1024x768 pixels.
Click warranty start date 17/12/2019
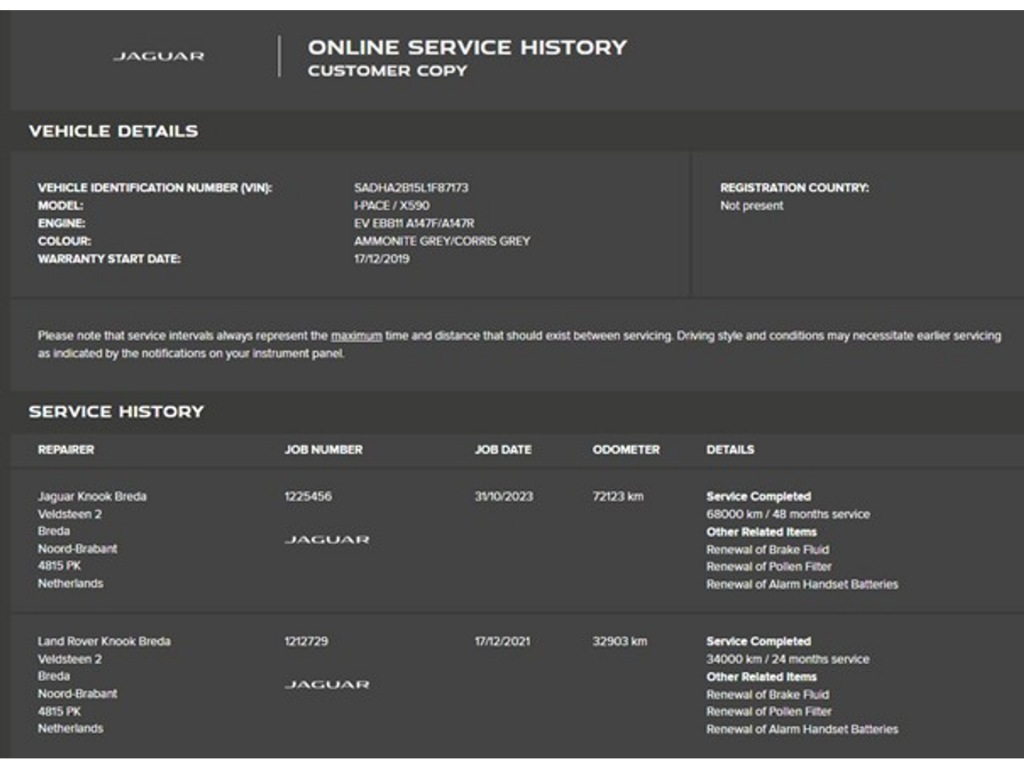pyautogui.click(x=381, y=259)
